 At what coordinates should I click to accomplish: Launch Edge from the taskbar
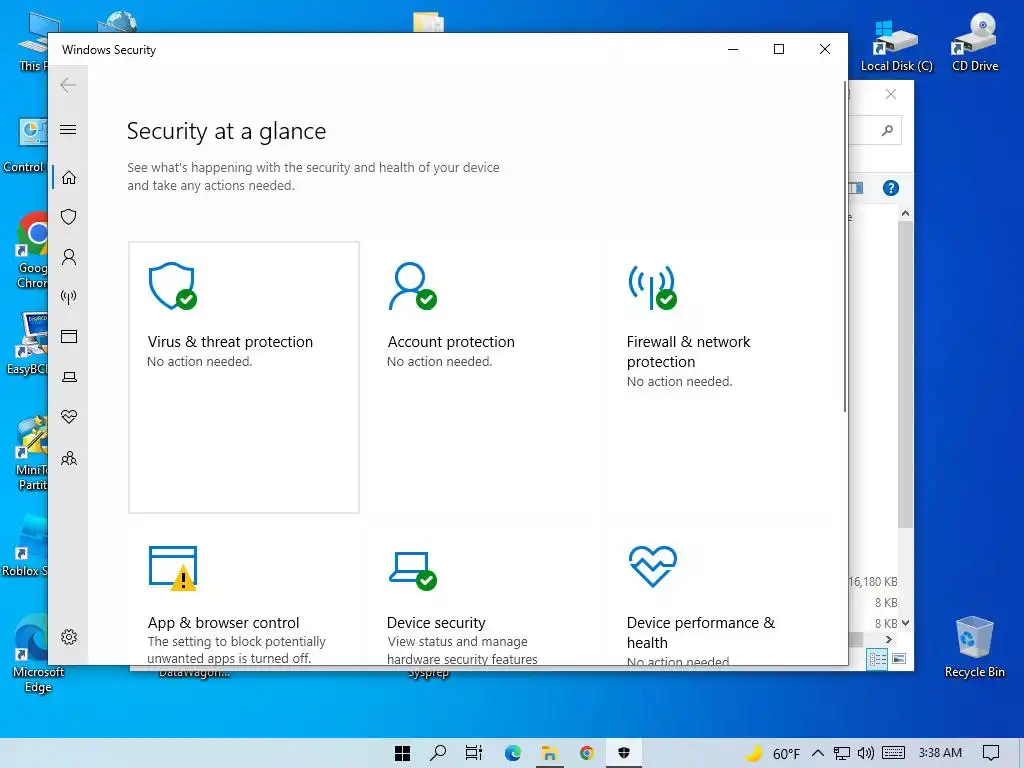click(513, 753)
